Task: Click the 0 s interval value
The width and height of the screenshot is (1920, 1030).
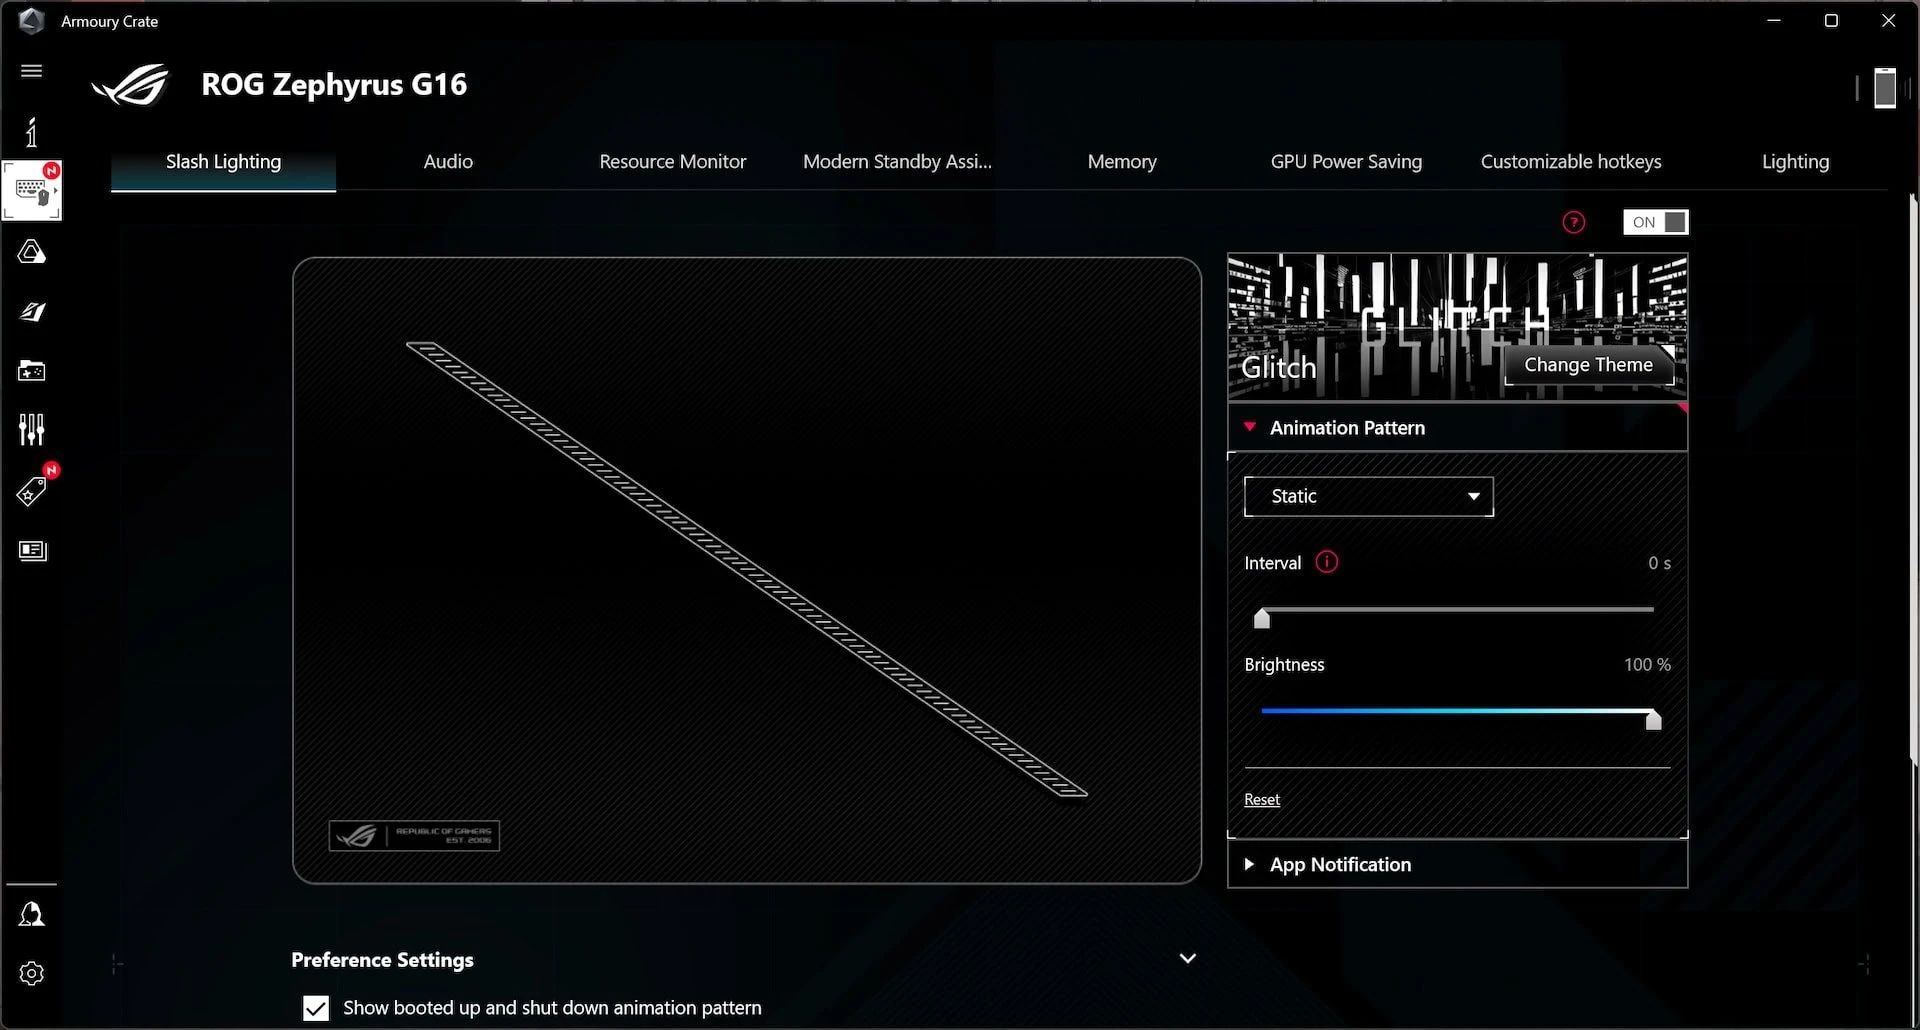Action: pyautogui.click(x=1659, y=563)
